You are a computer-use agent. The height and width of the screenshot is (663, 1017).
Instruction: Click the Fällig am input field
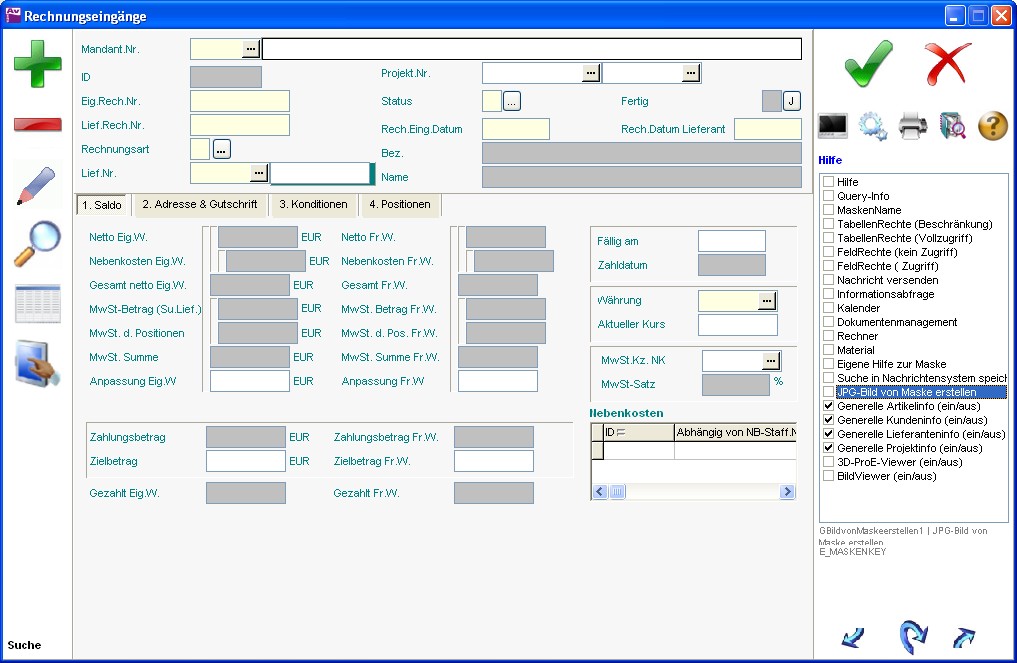point(731,241)
